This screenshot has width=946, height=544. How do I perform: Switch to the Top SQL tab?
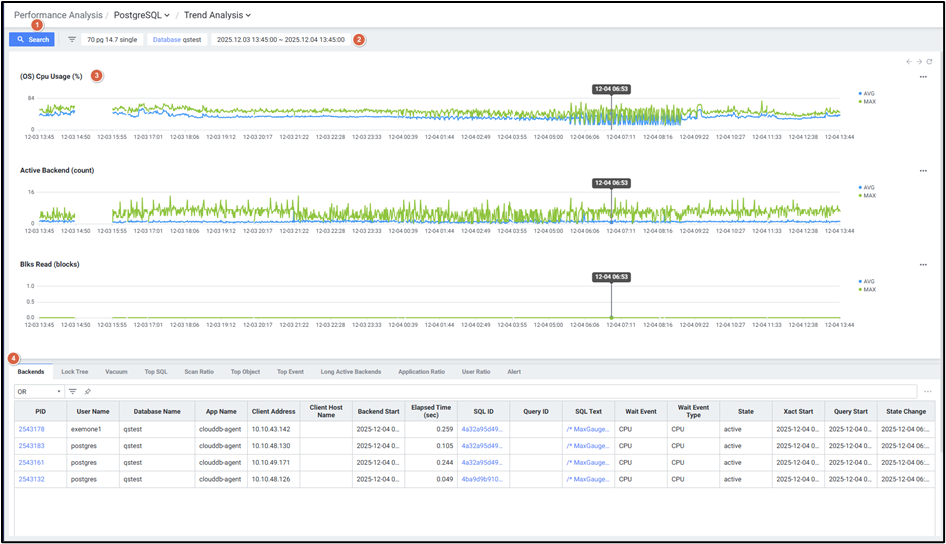click(155, 372)
